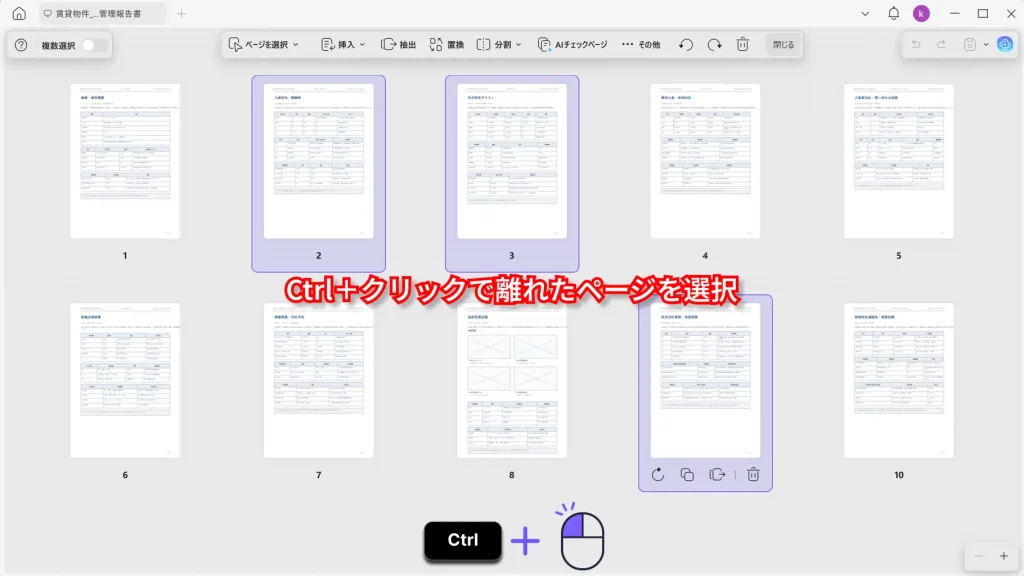Select page 3 thumbnail
This screenshot has height=576, width=1024.
click(x=512, y=161)
